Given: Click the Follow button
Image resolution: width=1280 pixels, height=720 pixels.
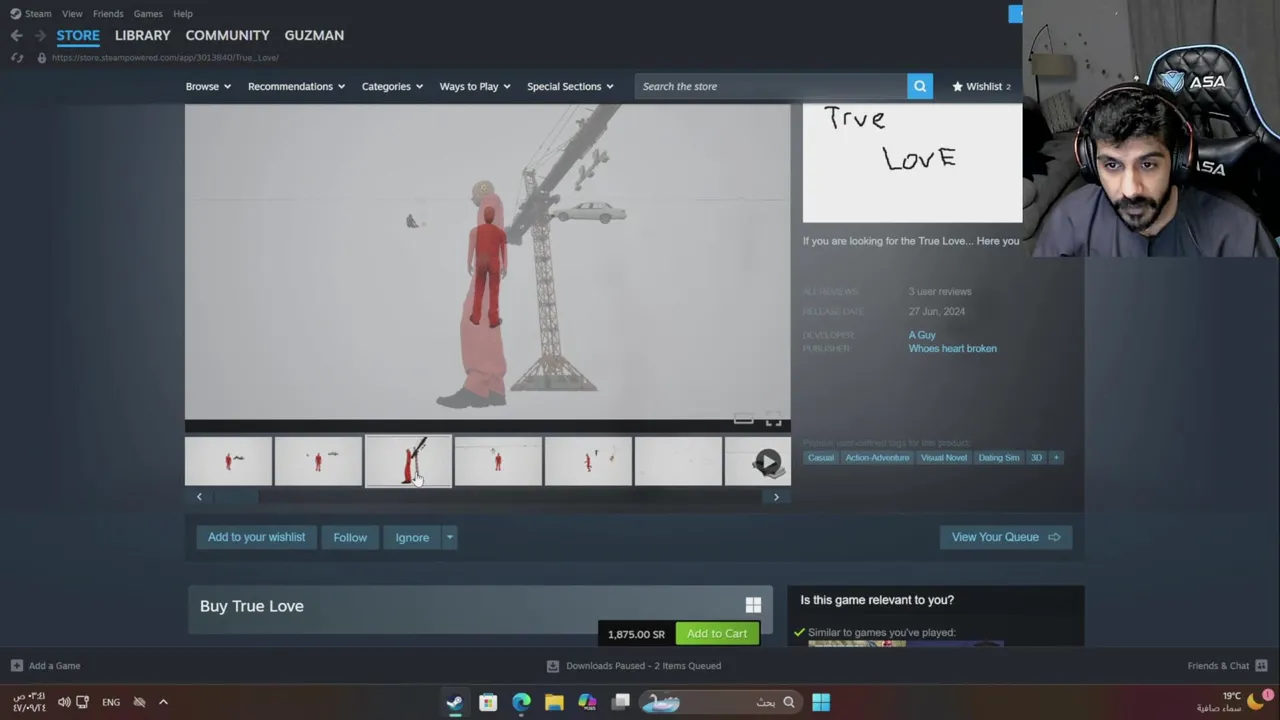Looking at the screenshot, I should tap(350, 537).
